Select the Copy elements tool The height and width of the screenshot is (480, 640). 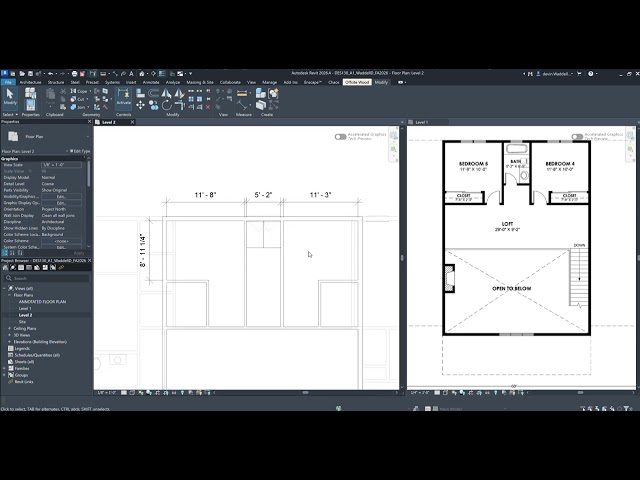(x=153, y=106)
